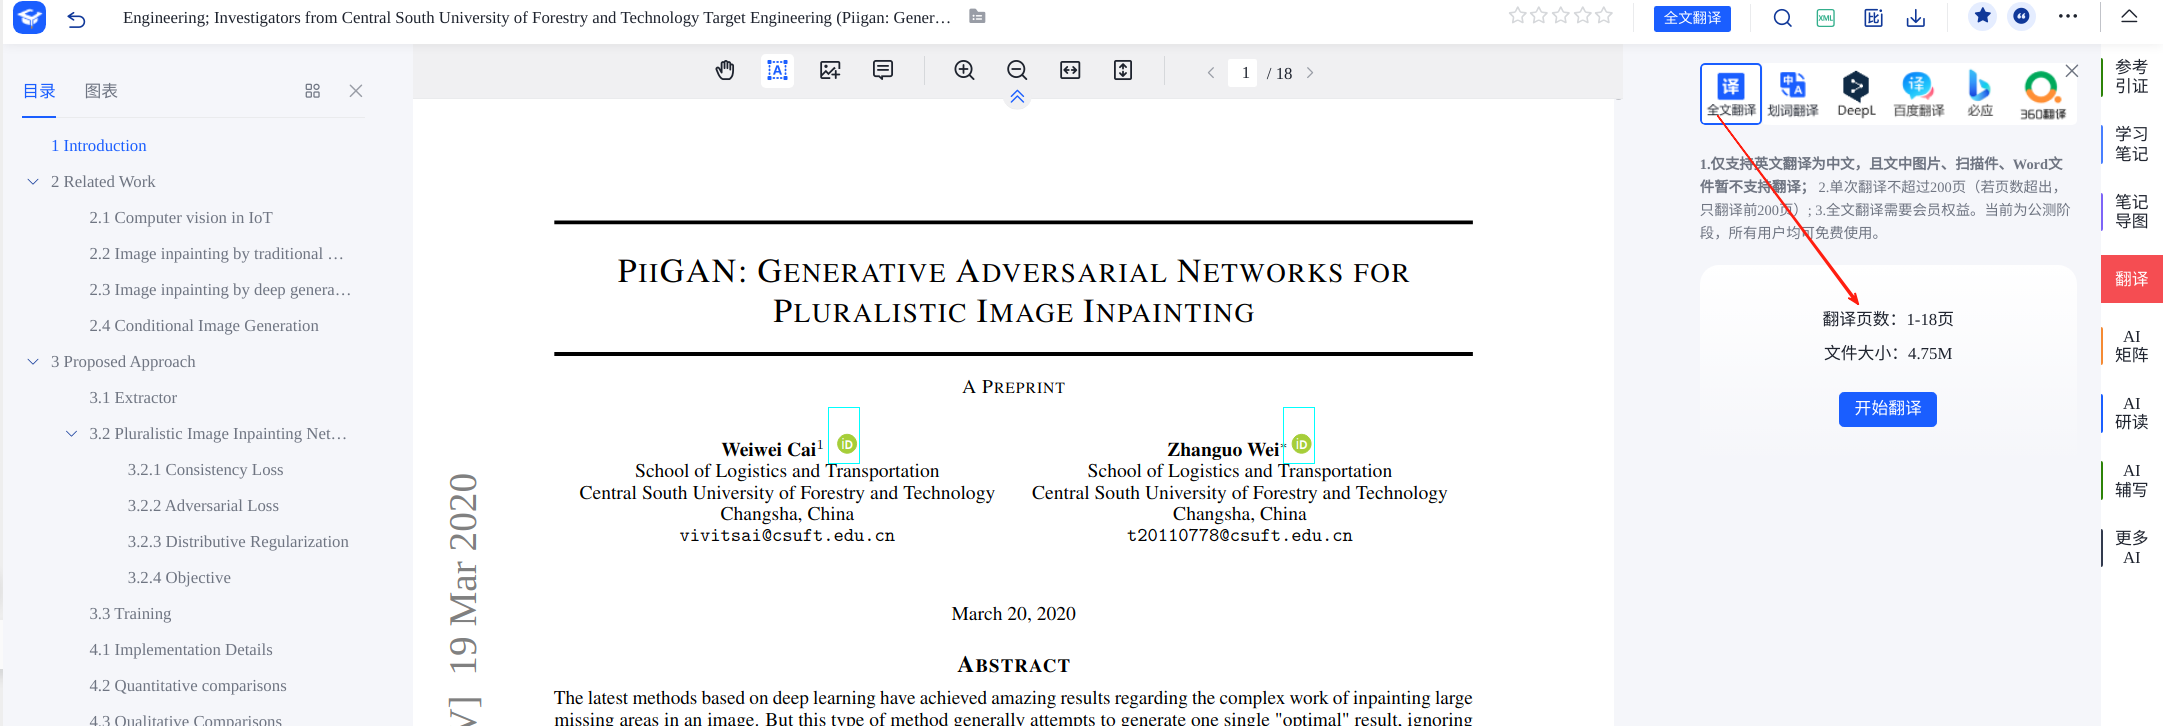
Task: Open the comment annotation tool
Action: 882,71
